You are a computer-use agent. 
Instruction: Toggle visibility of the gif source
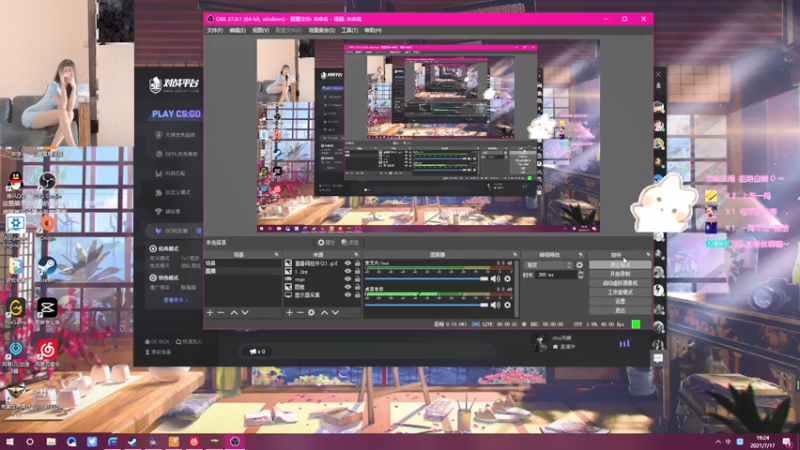click(x=347, y=263)
